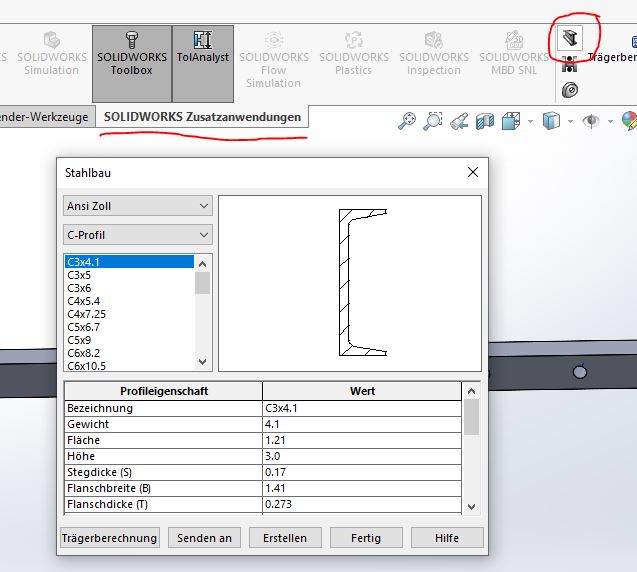The width and height of the screenshot is (637, 572).
Task: Open the view orientation dropdown arrow
Action: coord(530,122)
